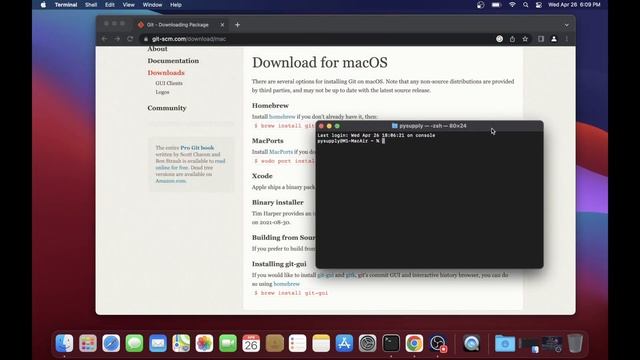Reload the git-scm.com page
The width and height of the screenshot is (640, 360).
point(130,39)
